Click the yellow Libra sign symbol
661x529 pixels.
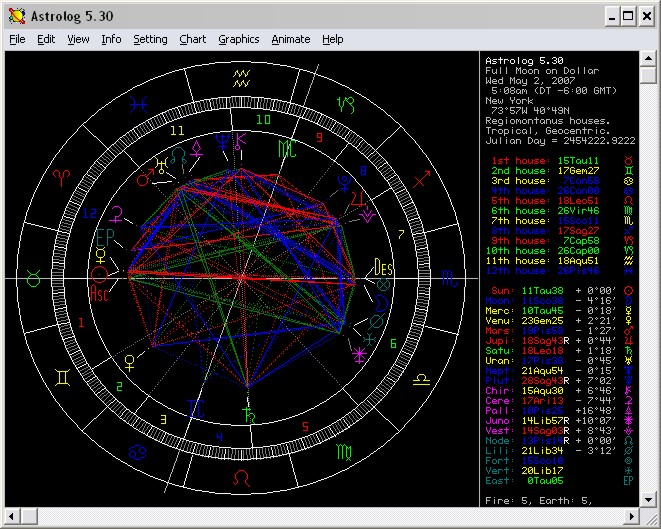(x=421, y=380)
